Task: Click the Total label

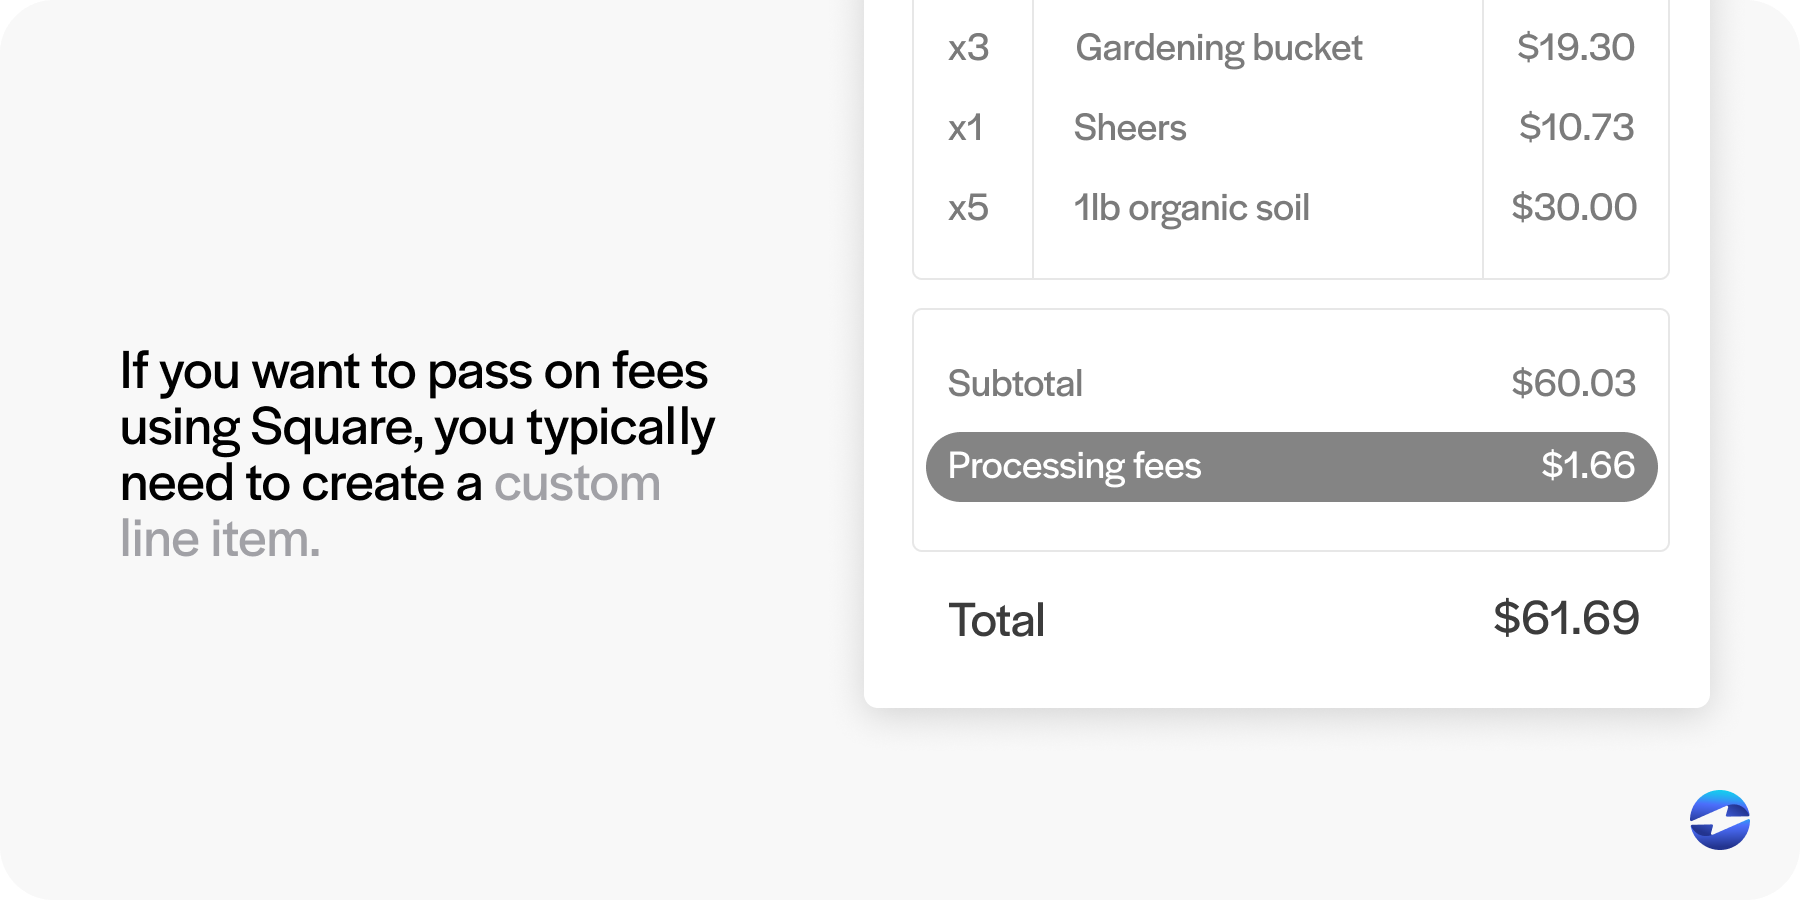Action: coord(996,620)
